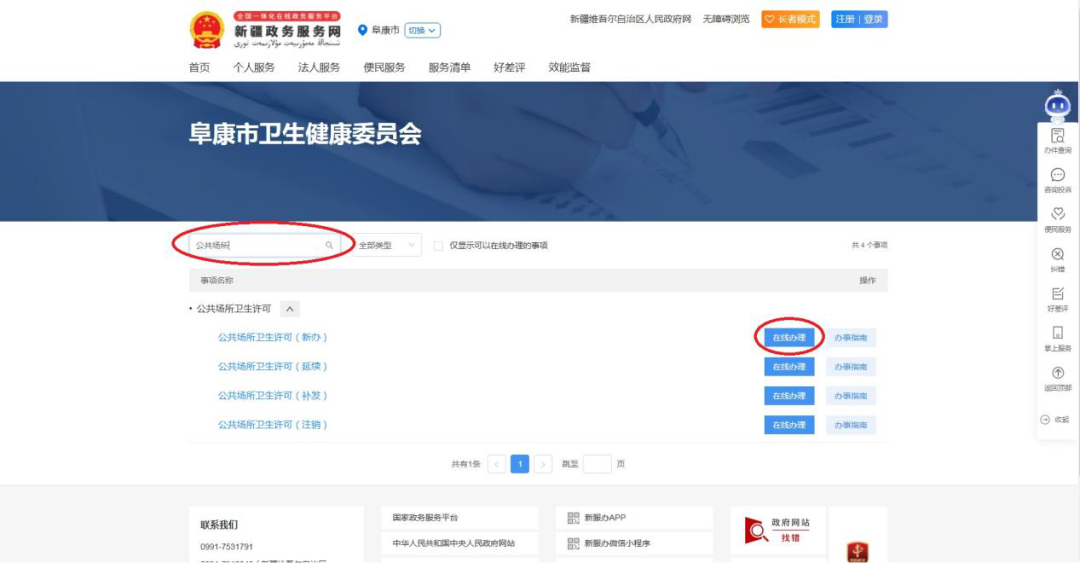Click the 长者模式 button
This screenshot has height=563, width=1080.
click(x=790, y=19)
